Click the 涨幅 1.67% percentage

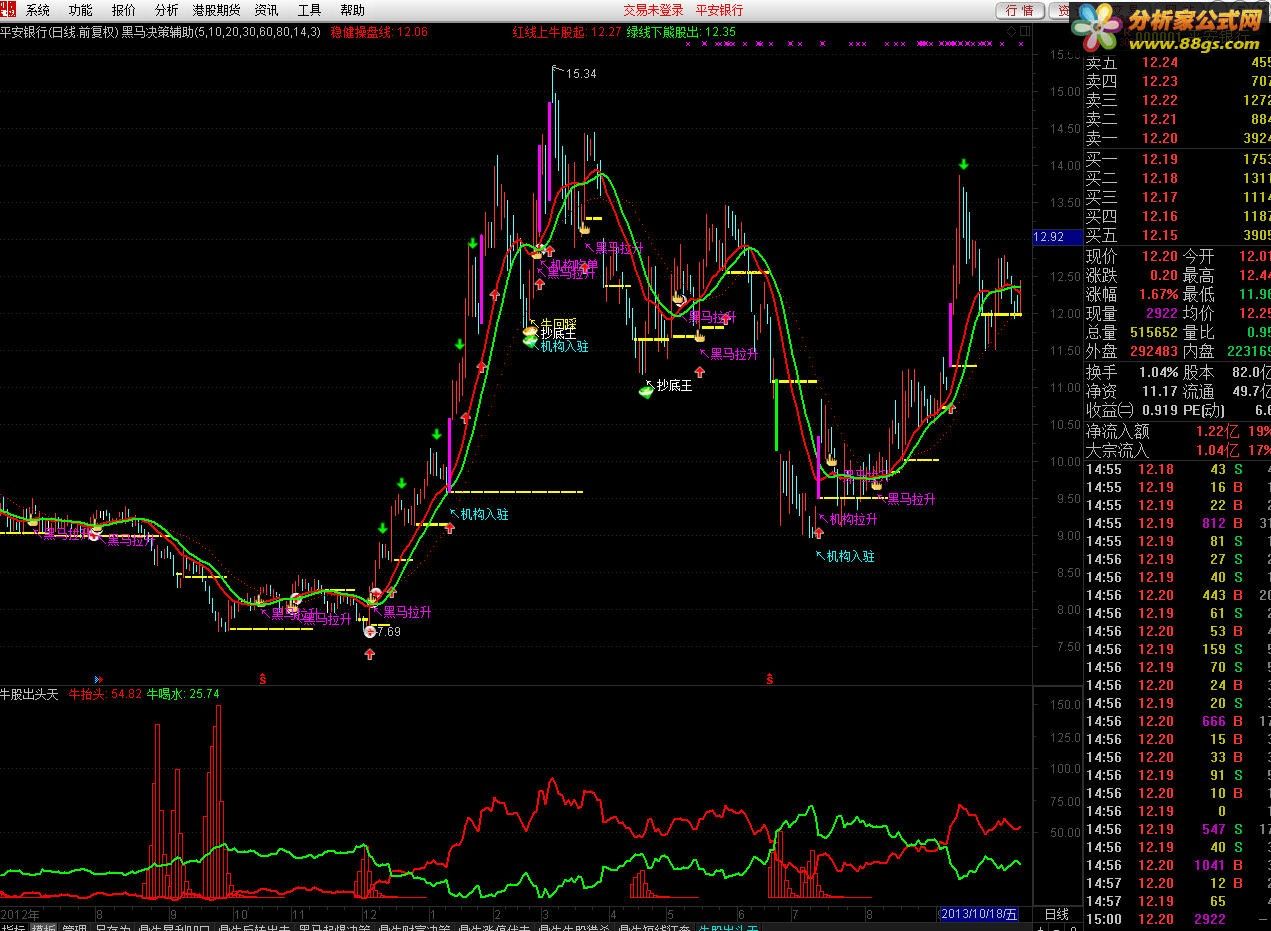click(1132, 294)
